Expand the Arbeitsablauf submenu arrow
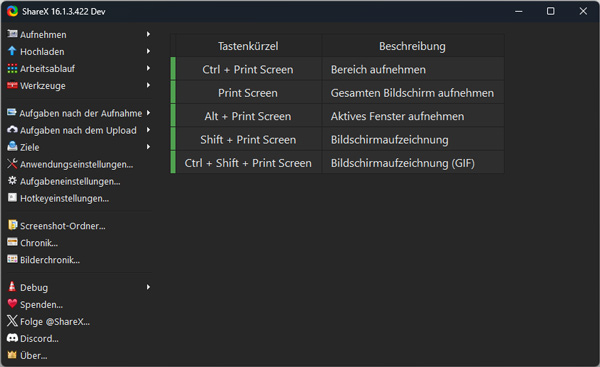 click(148, 68)
